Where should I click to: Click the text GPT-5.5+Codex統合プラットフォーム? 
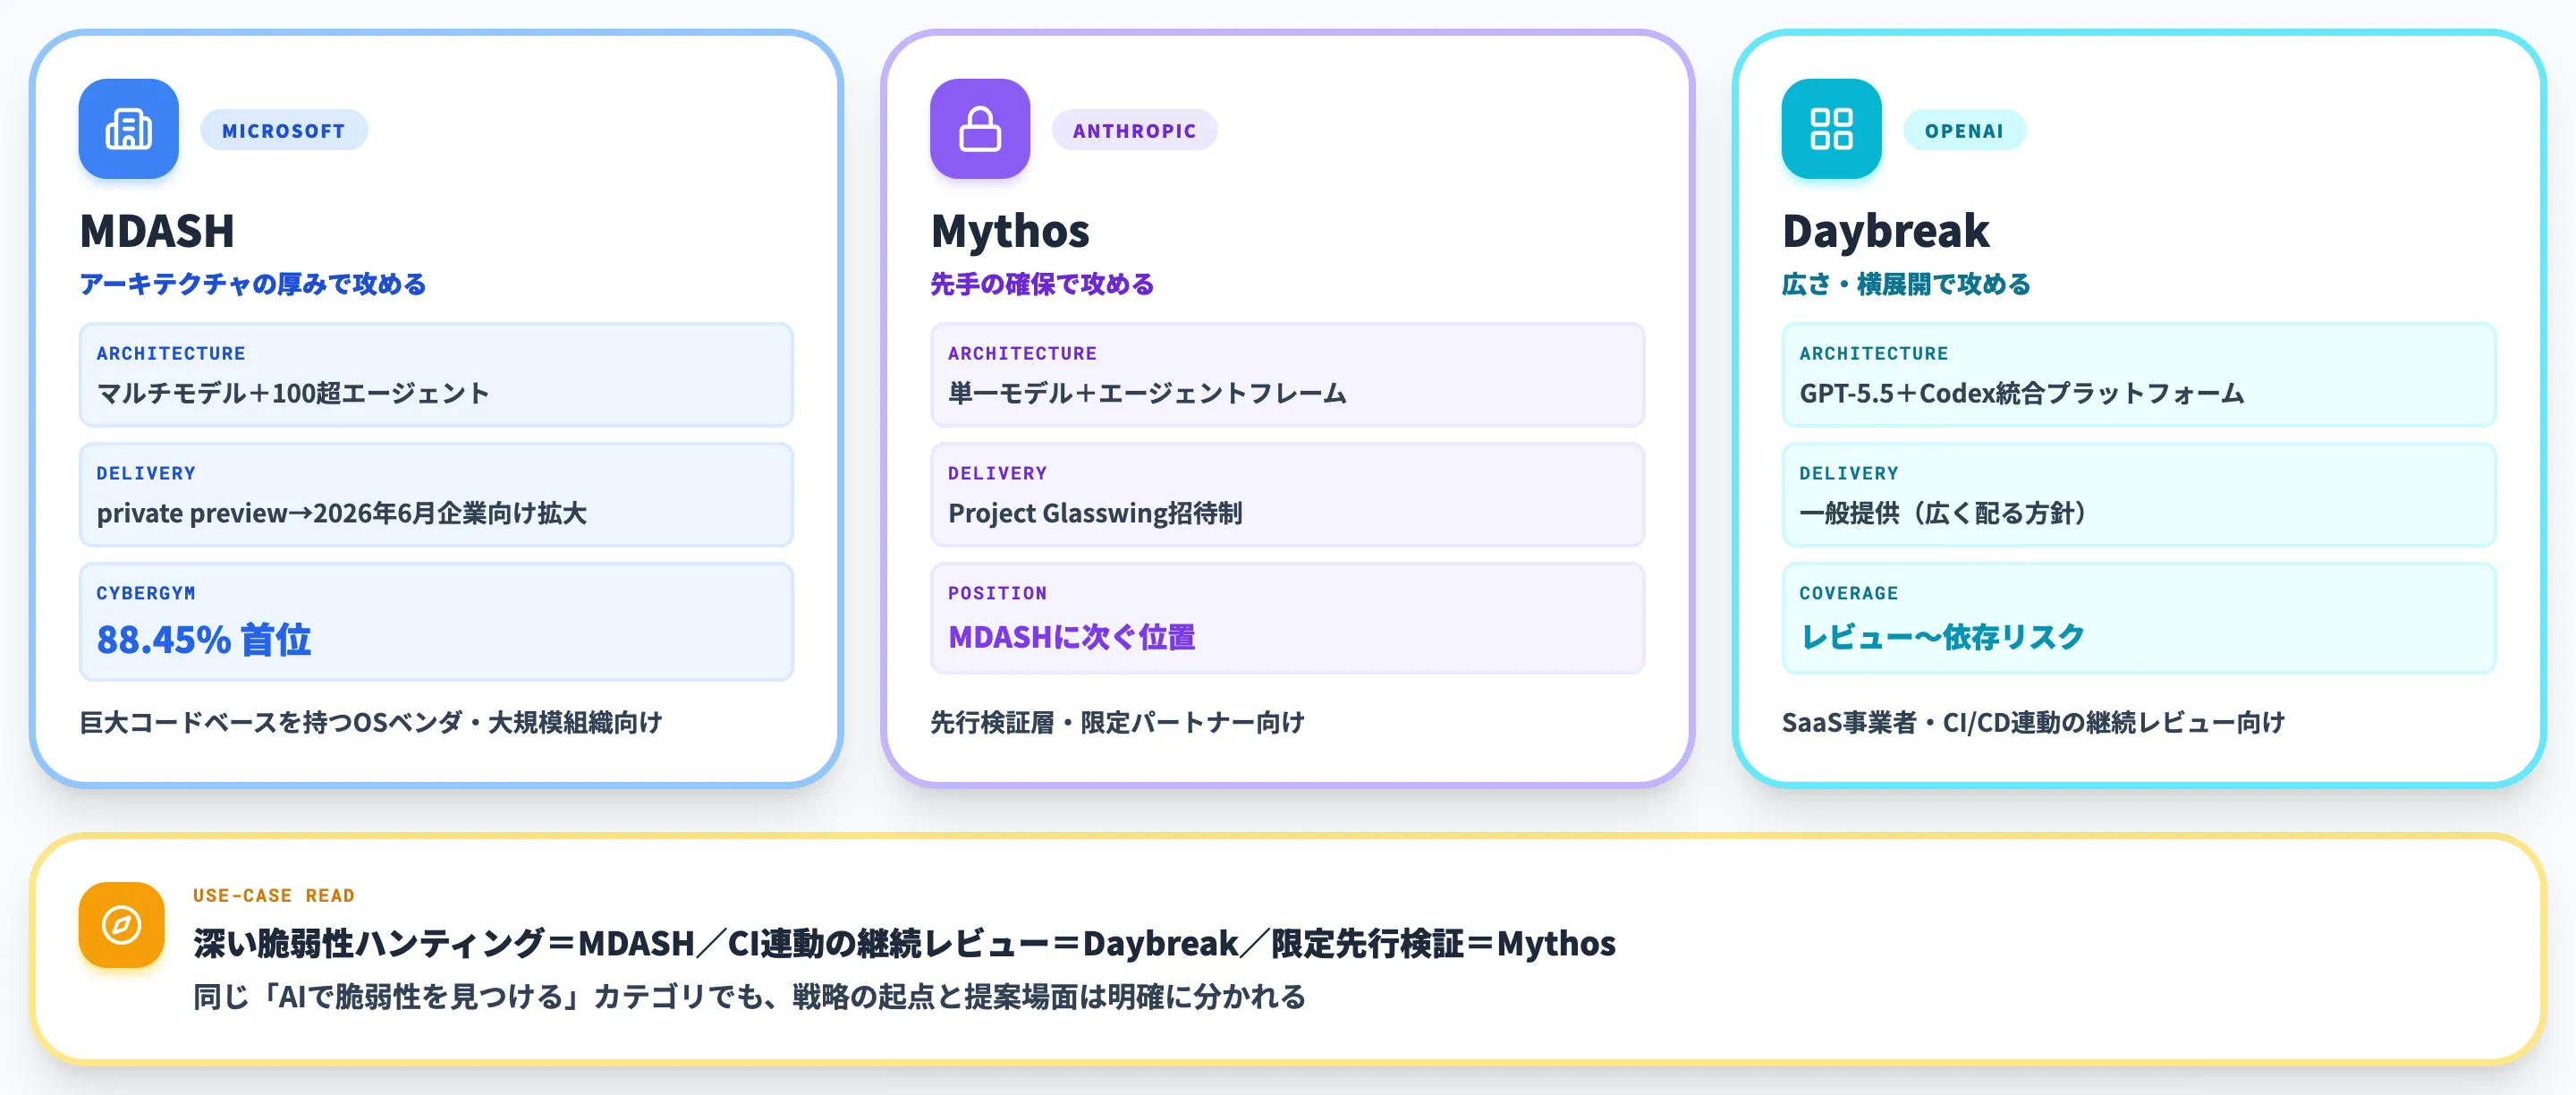click(2022, 393)
